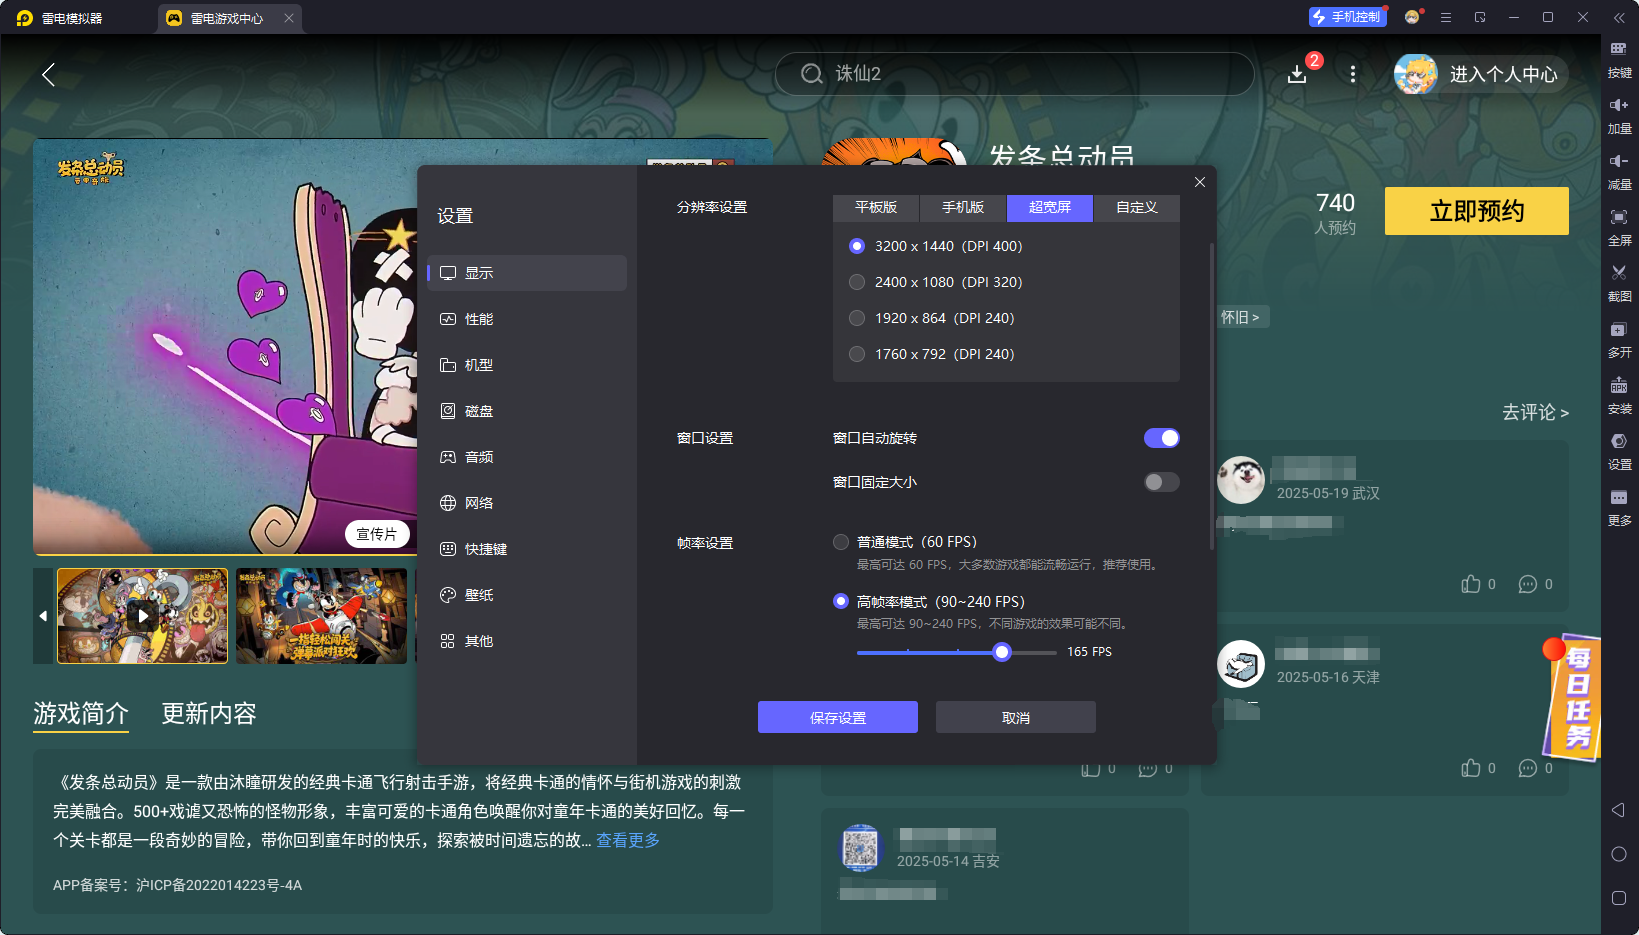
Task: Open the three-dot more menu near search
Action: (x=1352, y=74)
